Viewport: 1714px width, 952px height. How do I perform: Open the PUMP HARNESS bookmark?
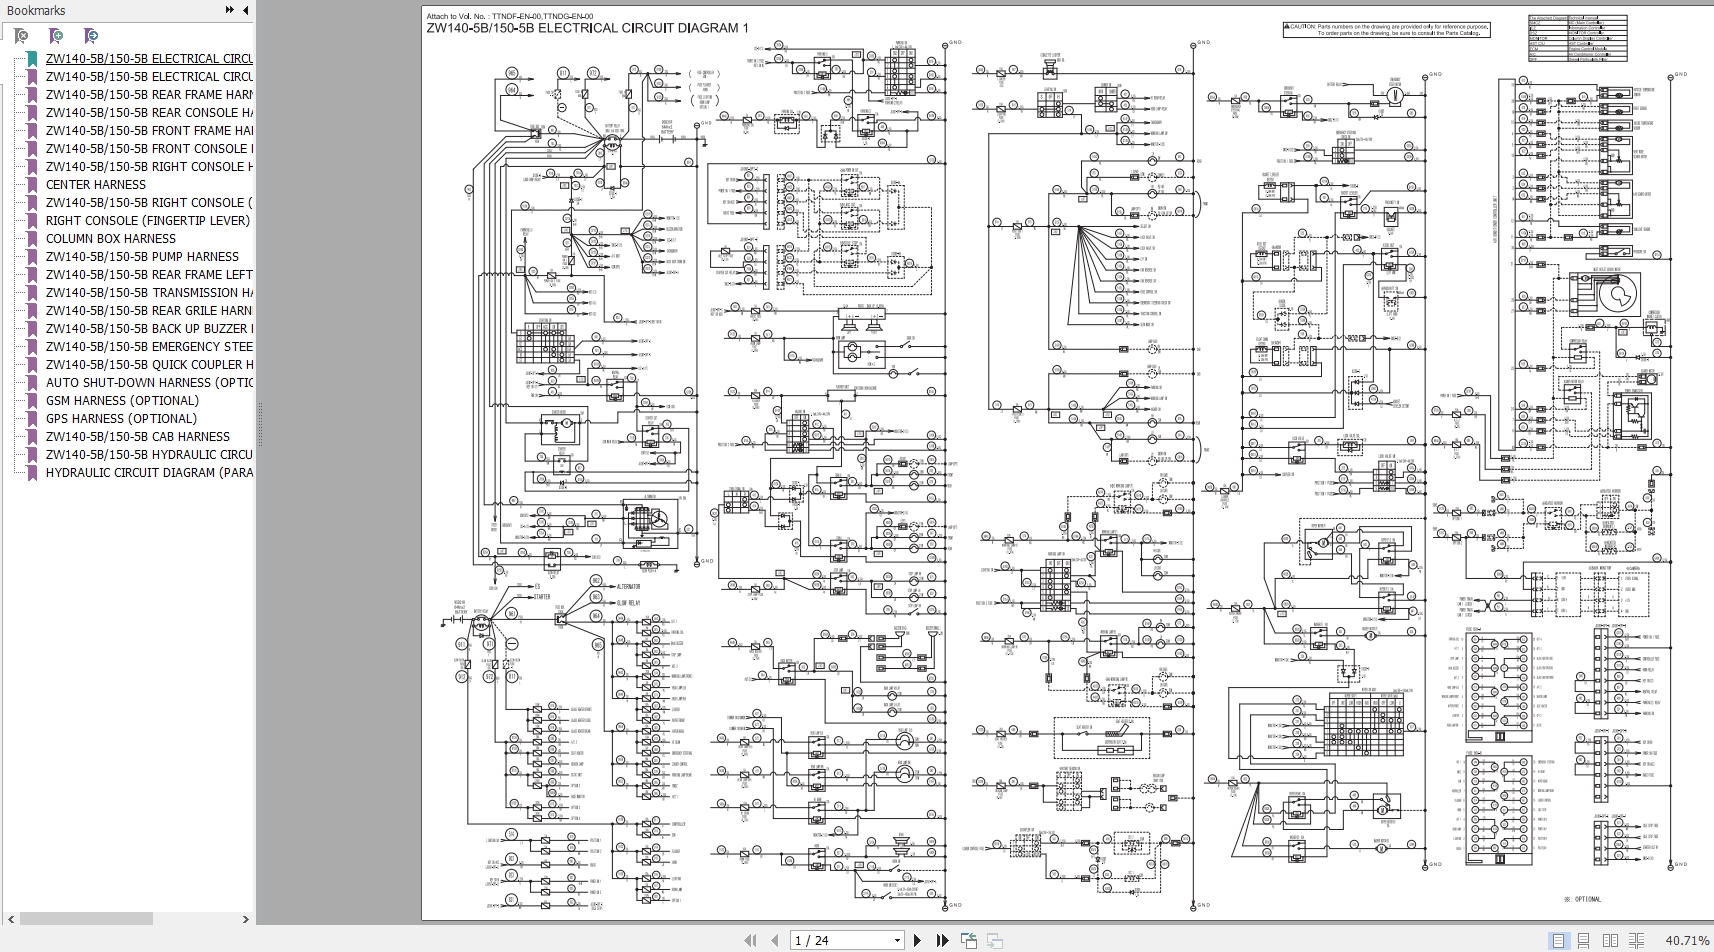click(142, 257)
